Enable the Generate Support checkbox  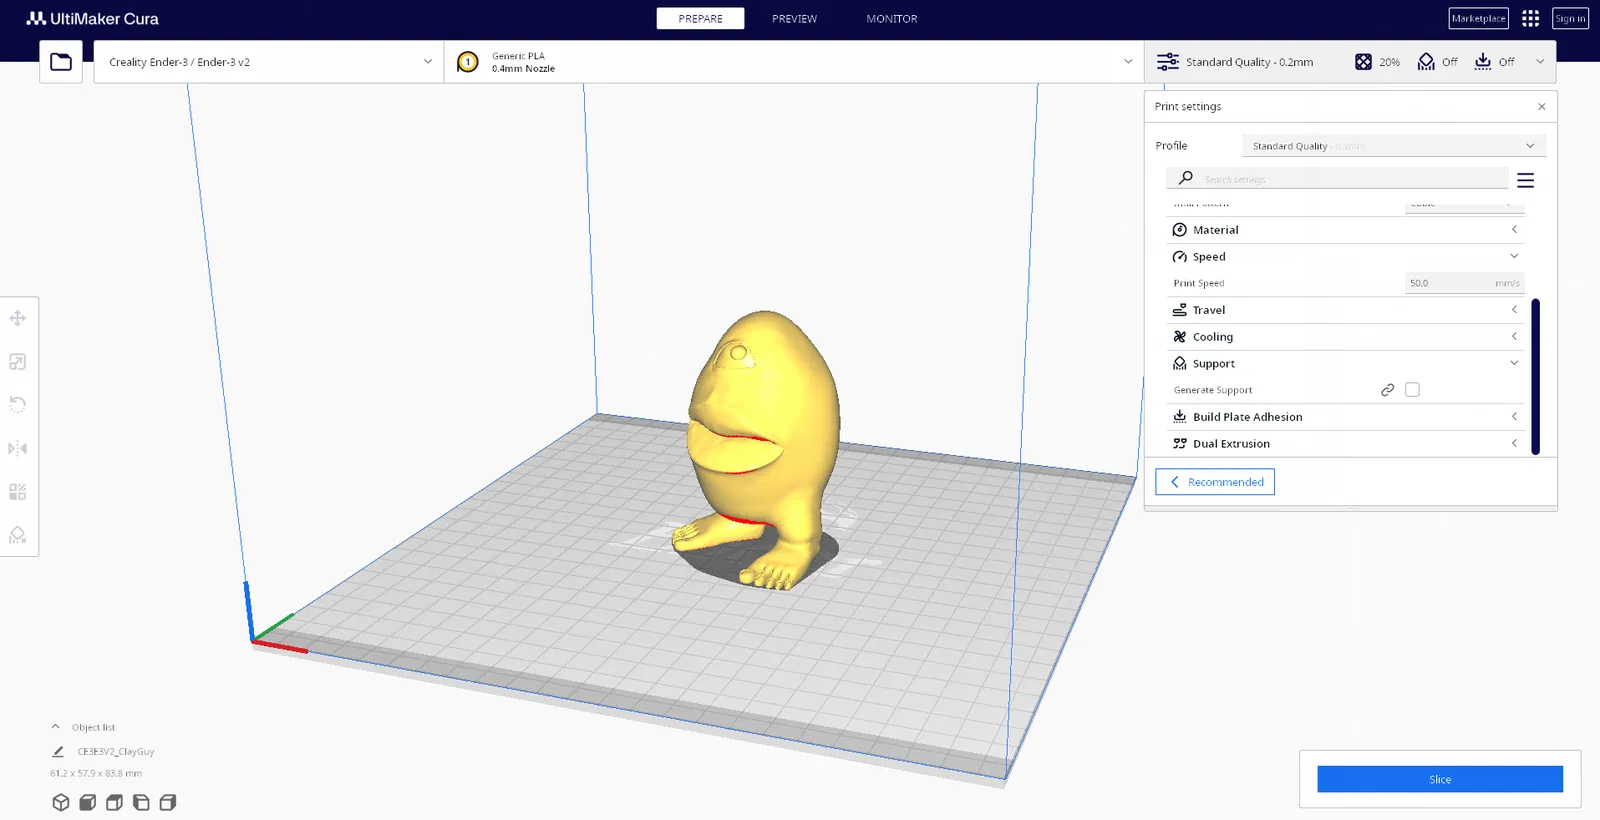(1412, 390)
